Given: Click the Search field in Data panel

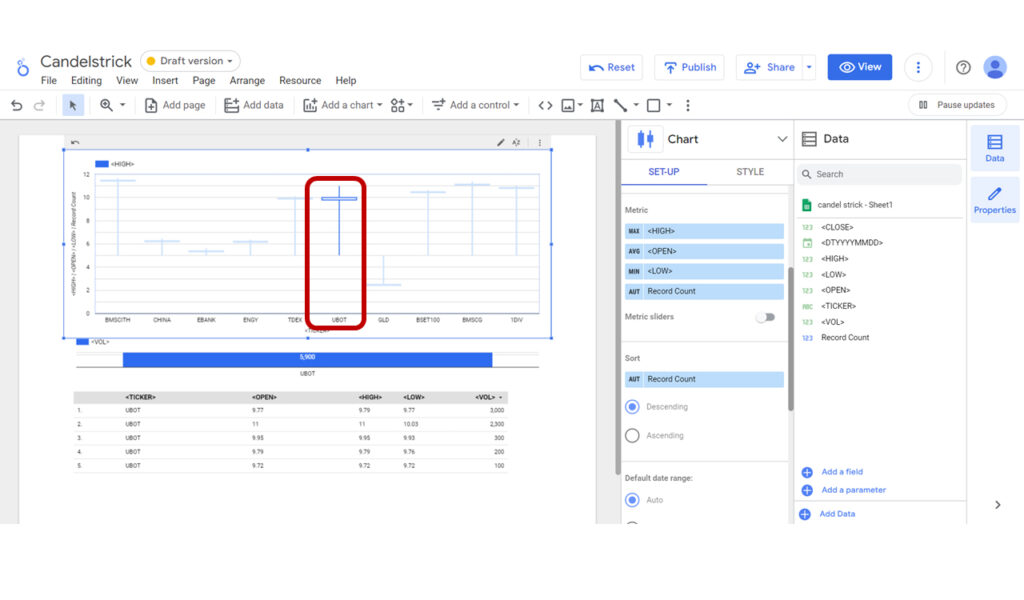Looking at the screenshot, I should pyautogui.click(x=879, y=174).
